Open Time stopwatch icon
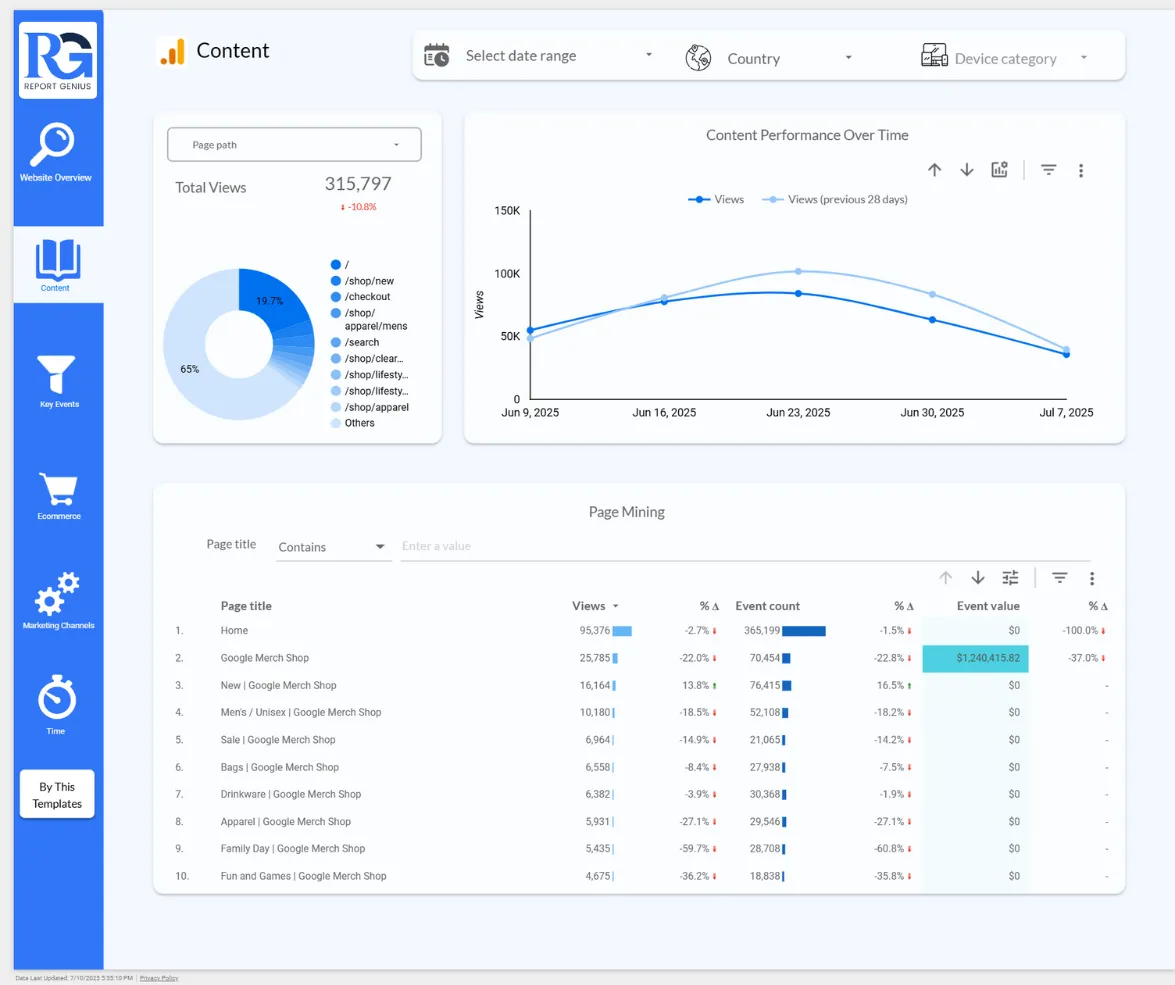 tap(57, 697)
